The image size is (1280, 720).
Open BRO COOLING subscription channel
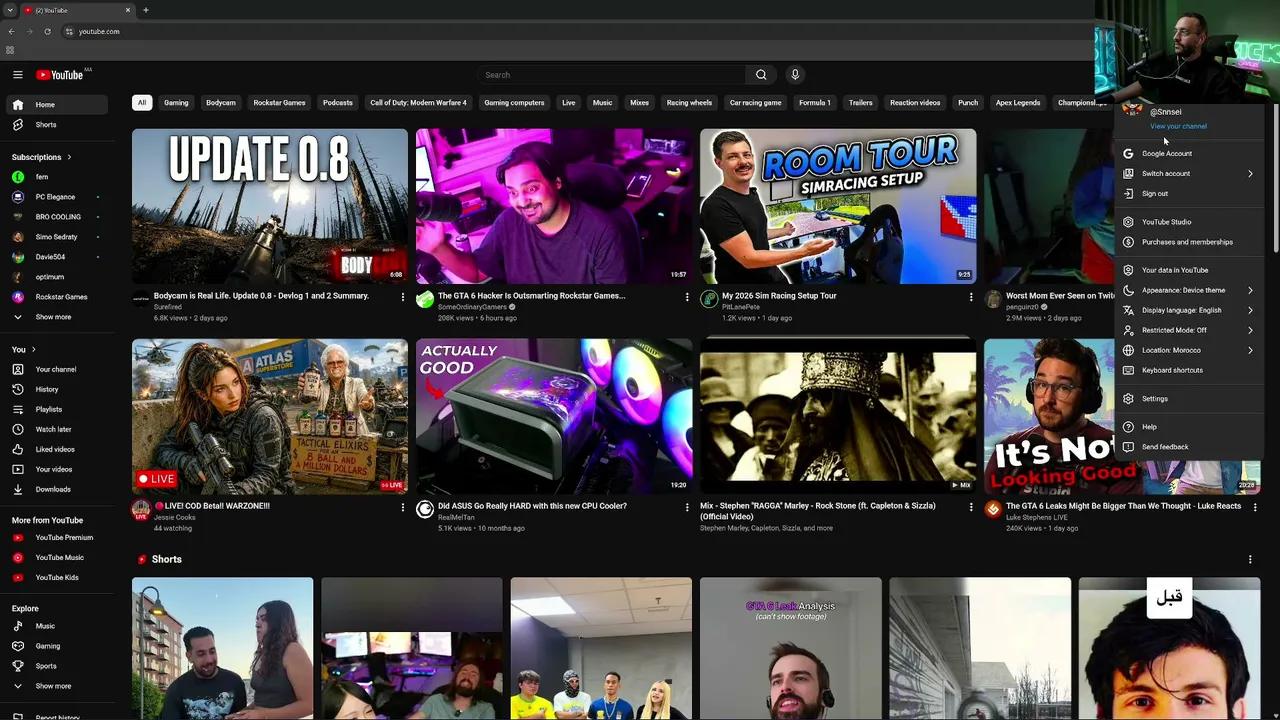59,217
